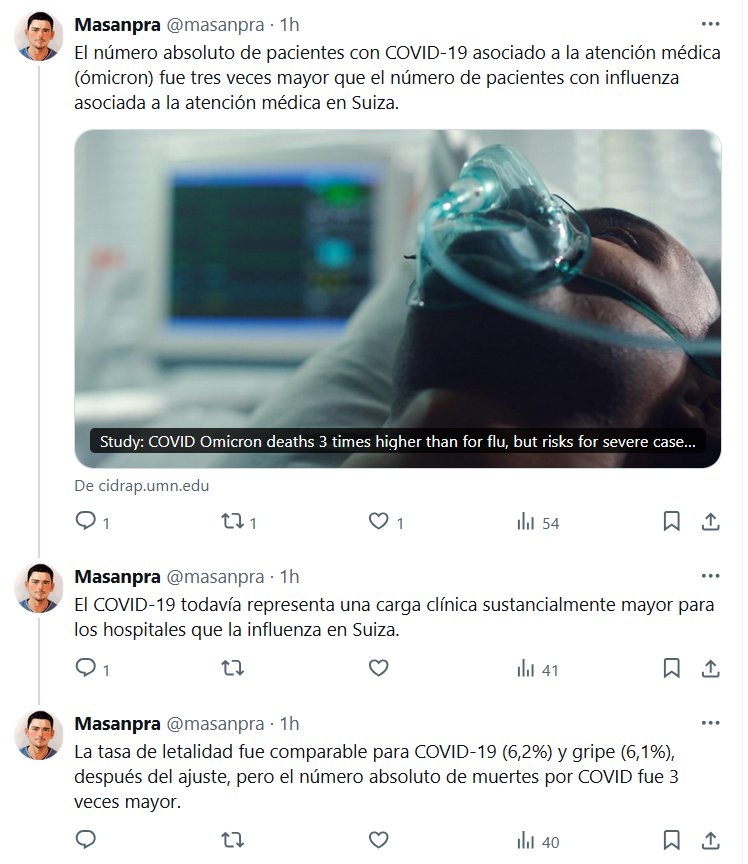Open more options menu on first tweet
The image size is (748, 864).
[x=711, y=24]
